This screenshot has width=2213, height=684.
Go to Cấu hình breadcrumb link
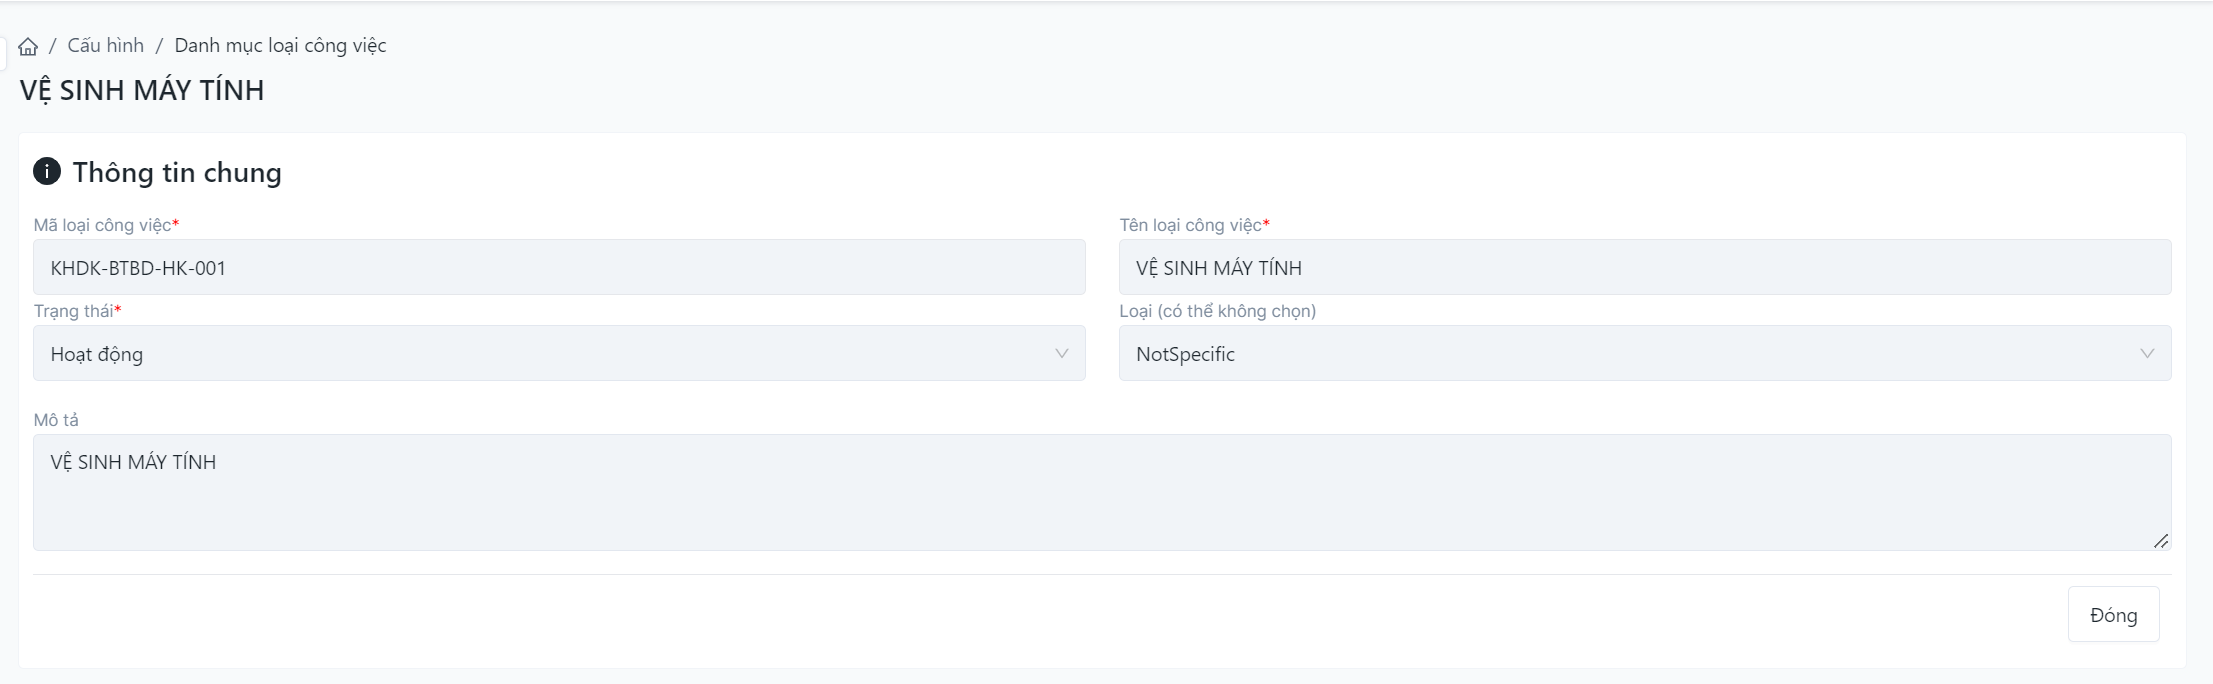(106, 46)
